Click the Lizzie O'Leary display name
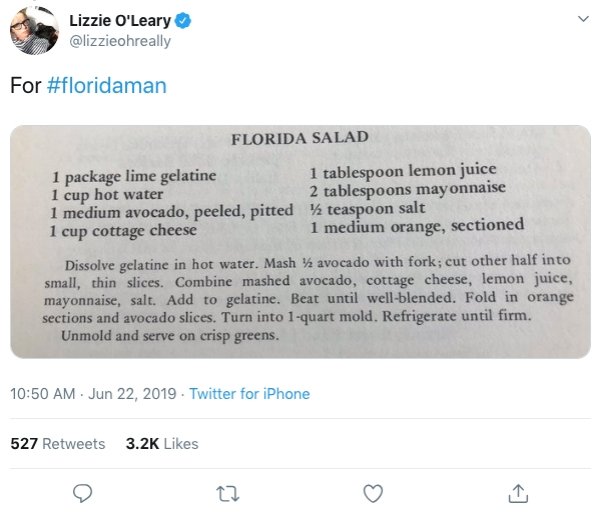Screen dimensions: 600x516 tap(120, 21)
